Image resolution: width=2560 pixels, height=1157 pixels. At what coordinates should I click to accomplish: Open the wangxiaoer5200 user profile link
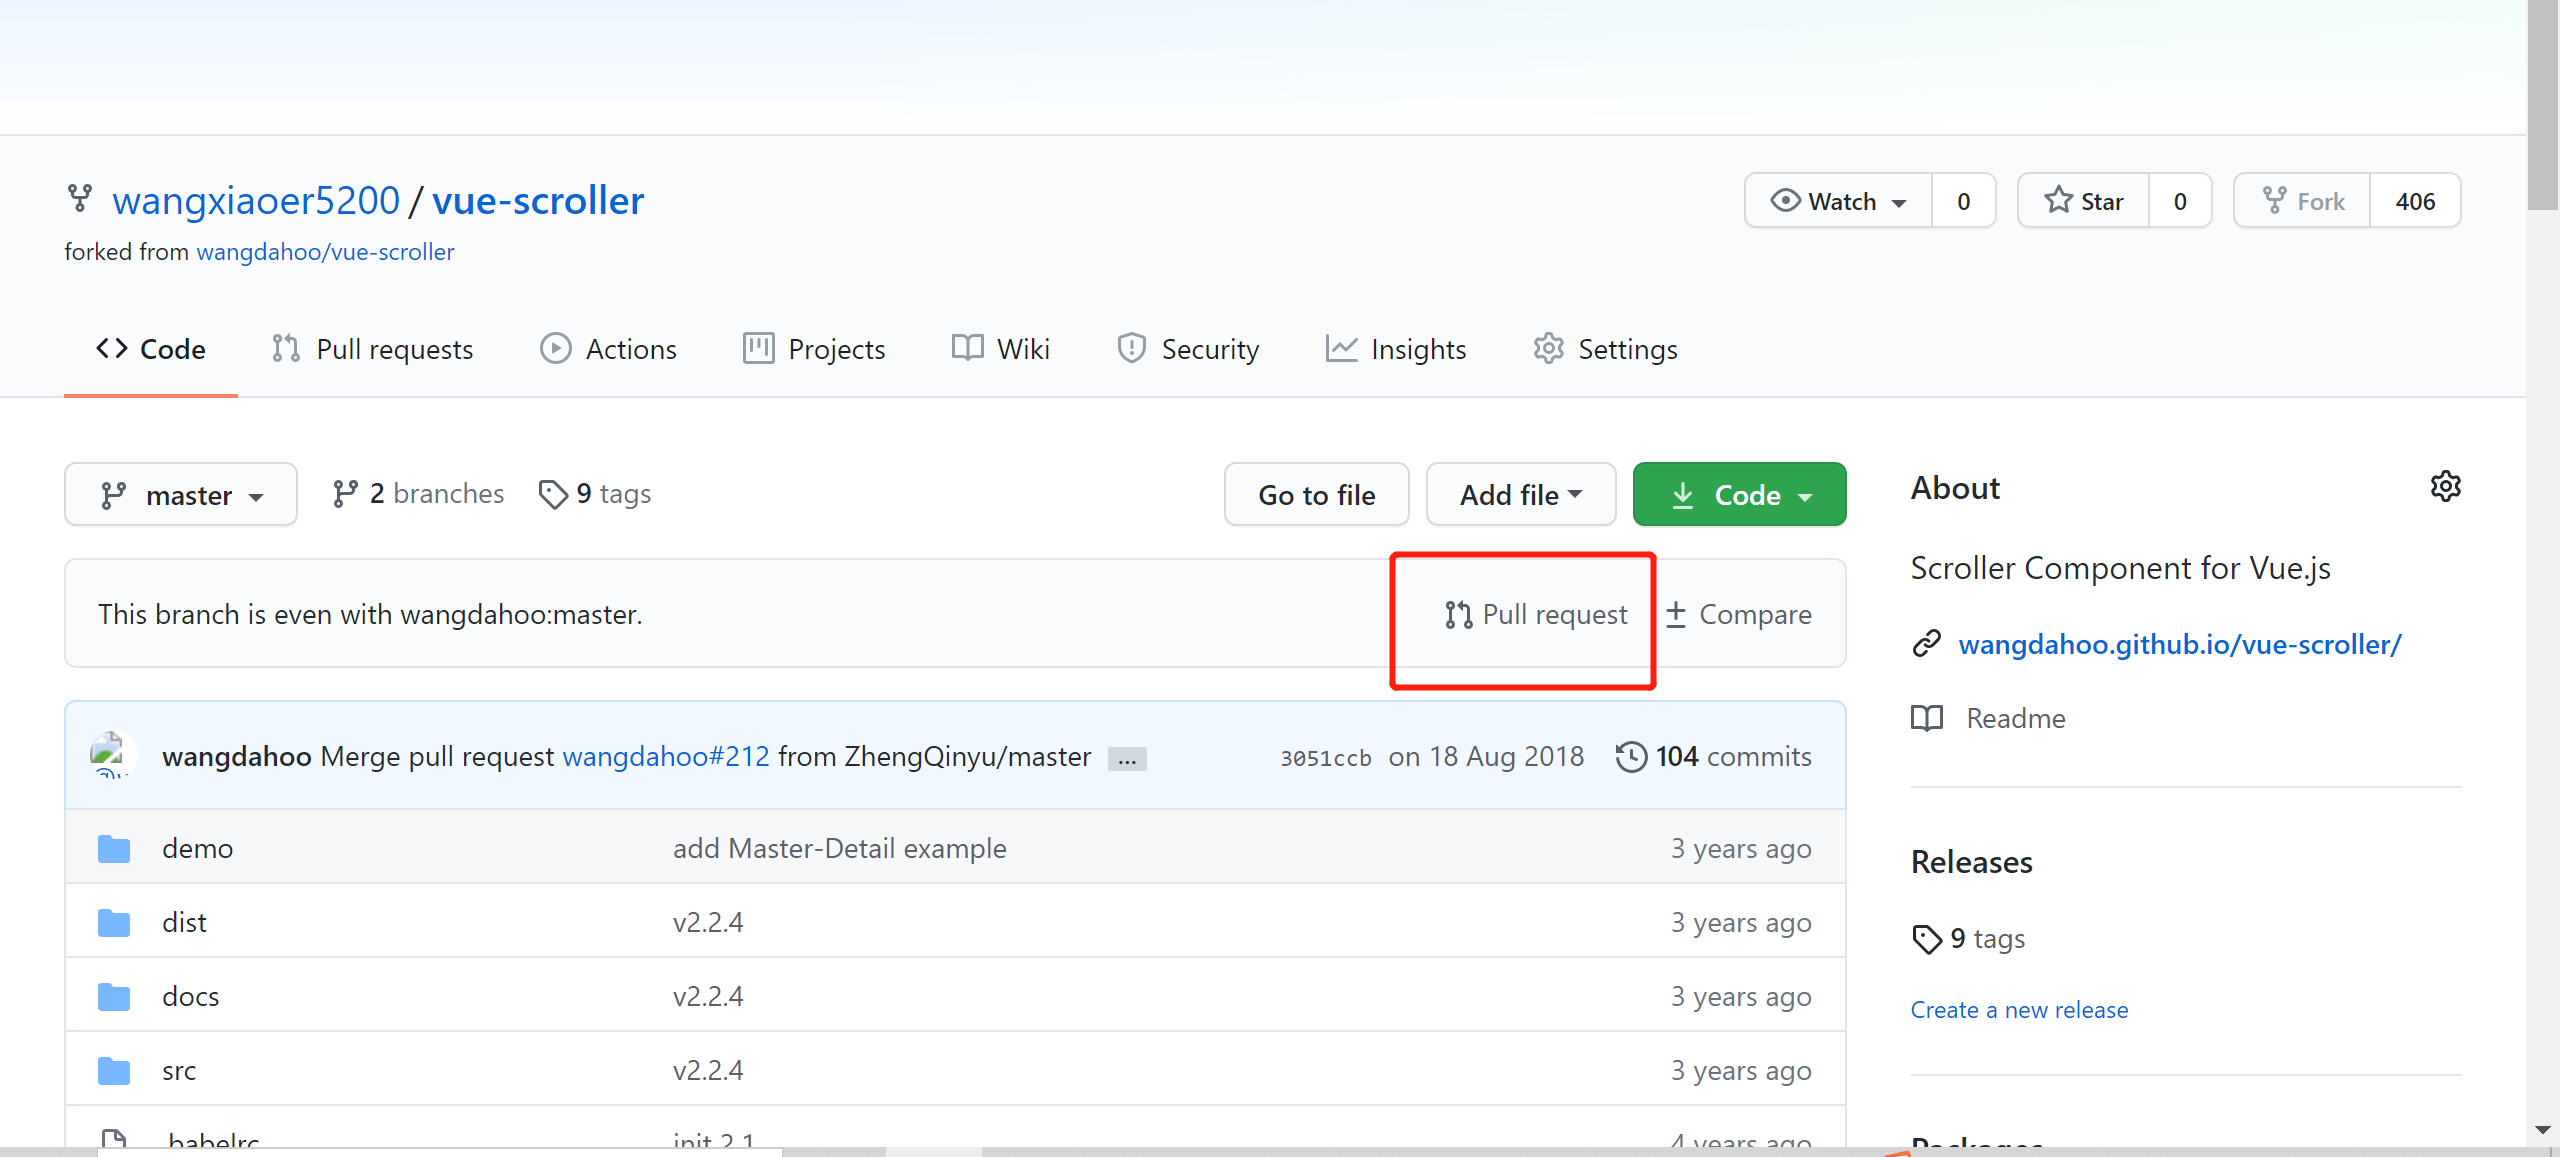pyautogui.click(x=256, y=201)
